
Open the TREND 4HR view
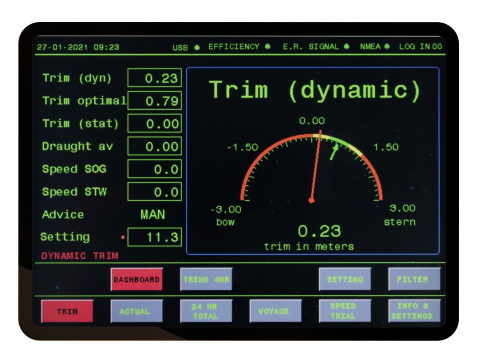[206, 279]
